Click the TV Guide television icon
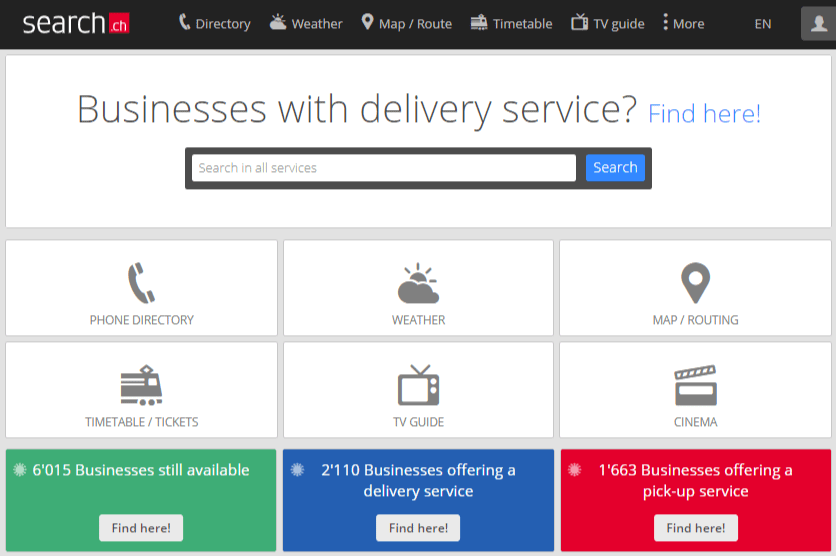Viewport: 836px width, 556px height. click(x=418, y=385)
